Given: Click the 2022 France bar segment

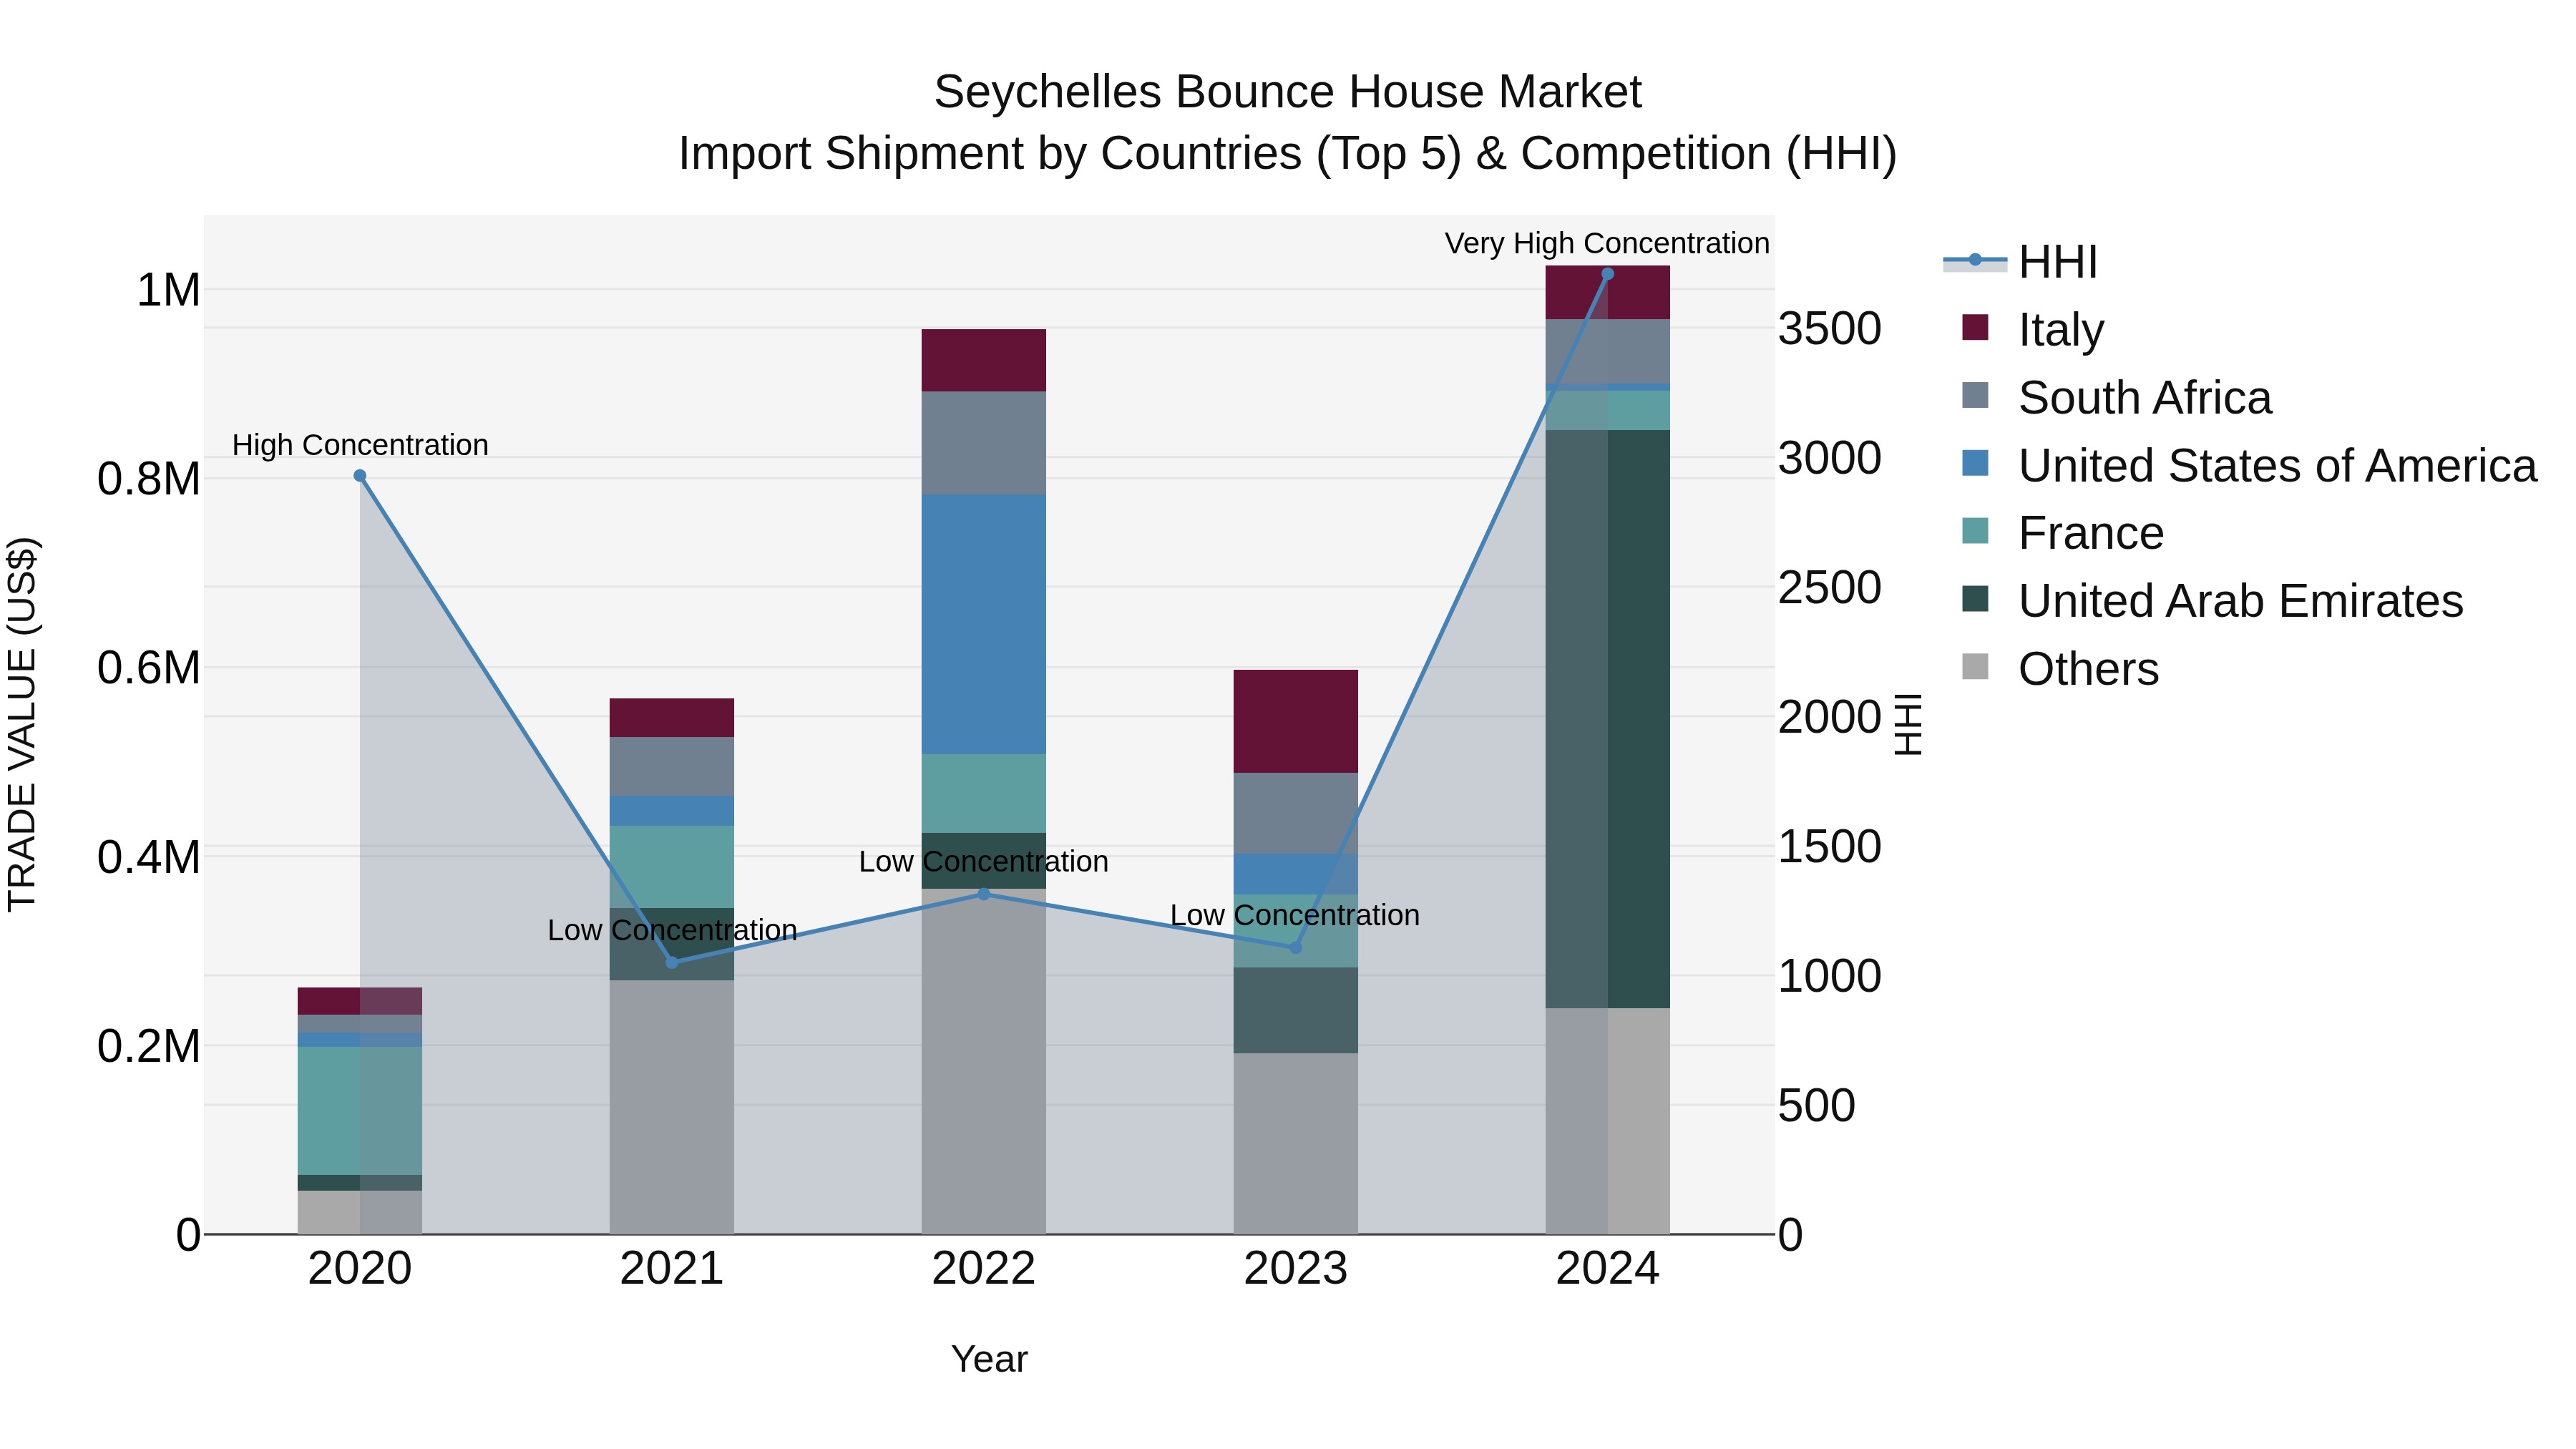Looking at the screenshot, I should click(984, 794).
